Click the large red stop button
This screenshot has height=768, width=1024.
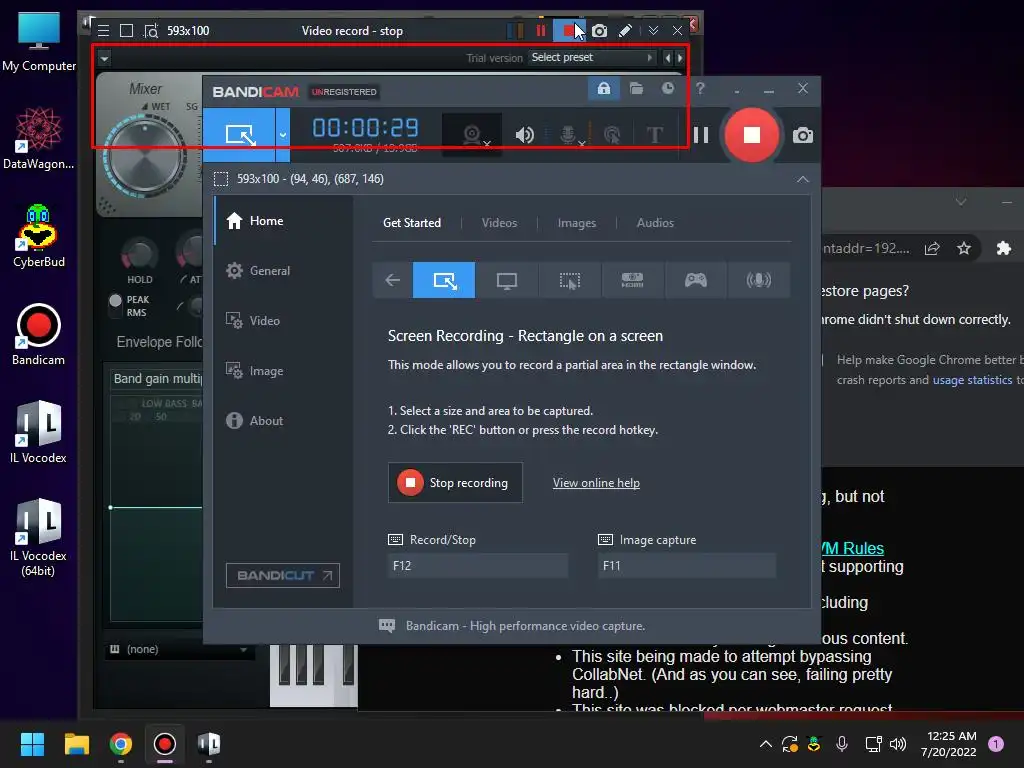[x=752, y=135]
